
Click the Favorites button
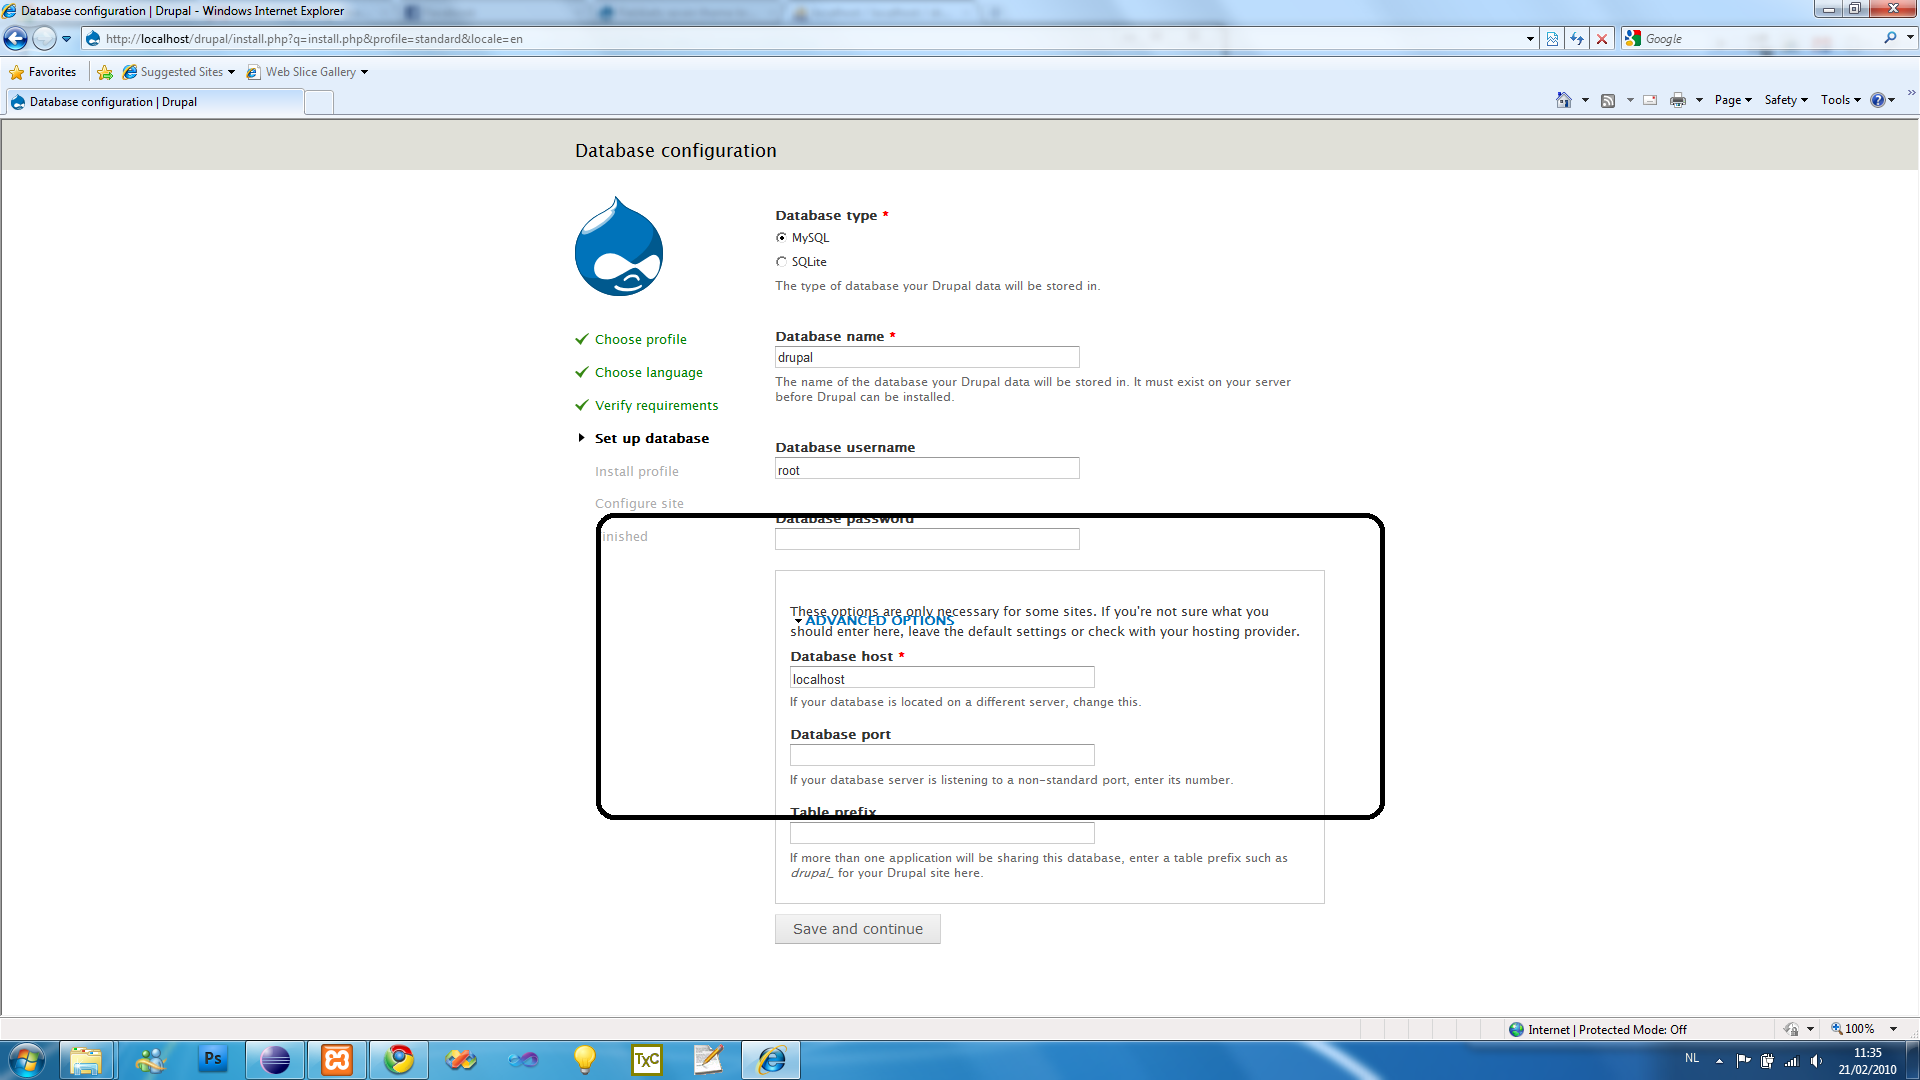[x=43, y=72]
